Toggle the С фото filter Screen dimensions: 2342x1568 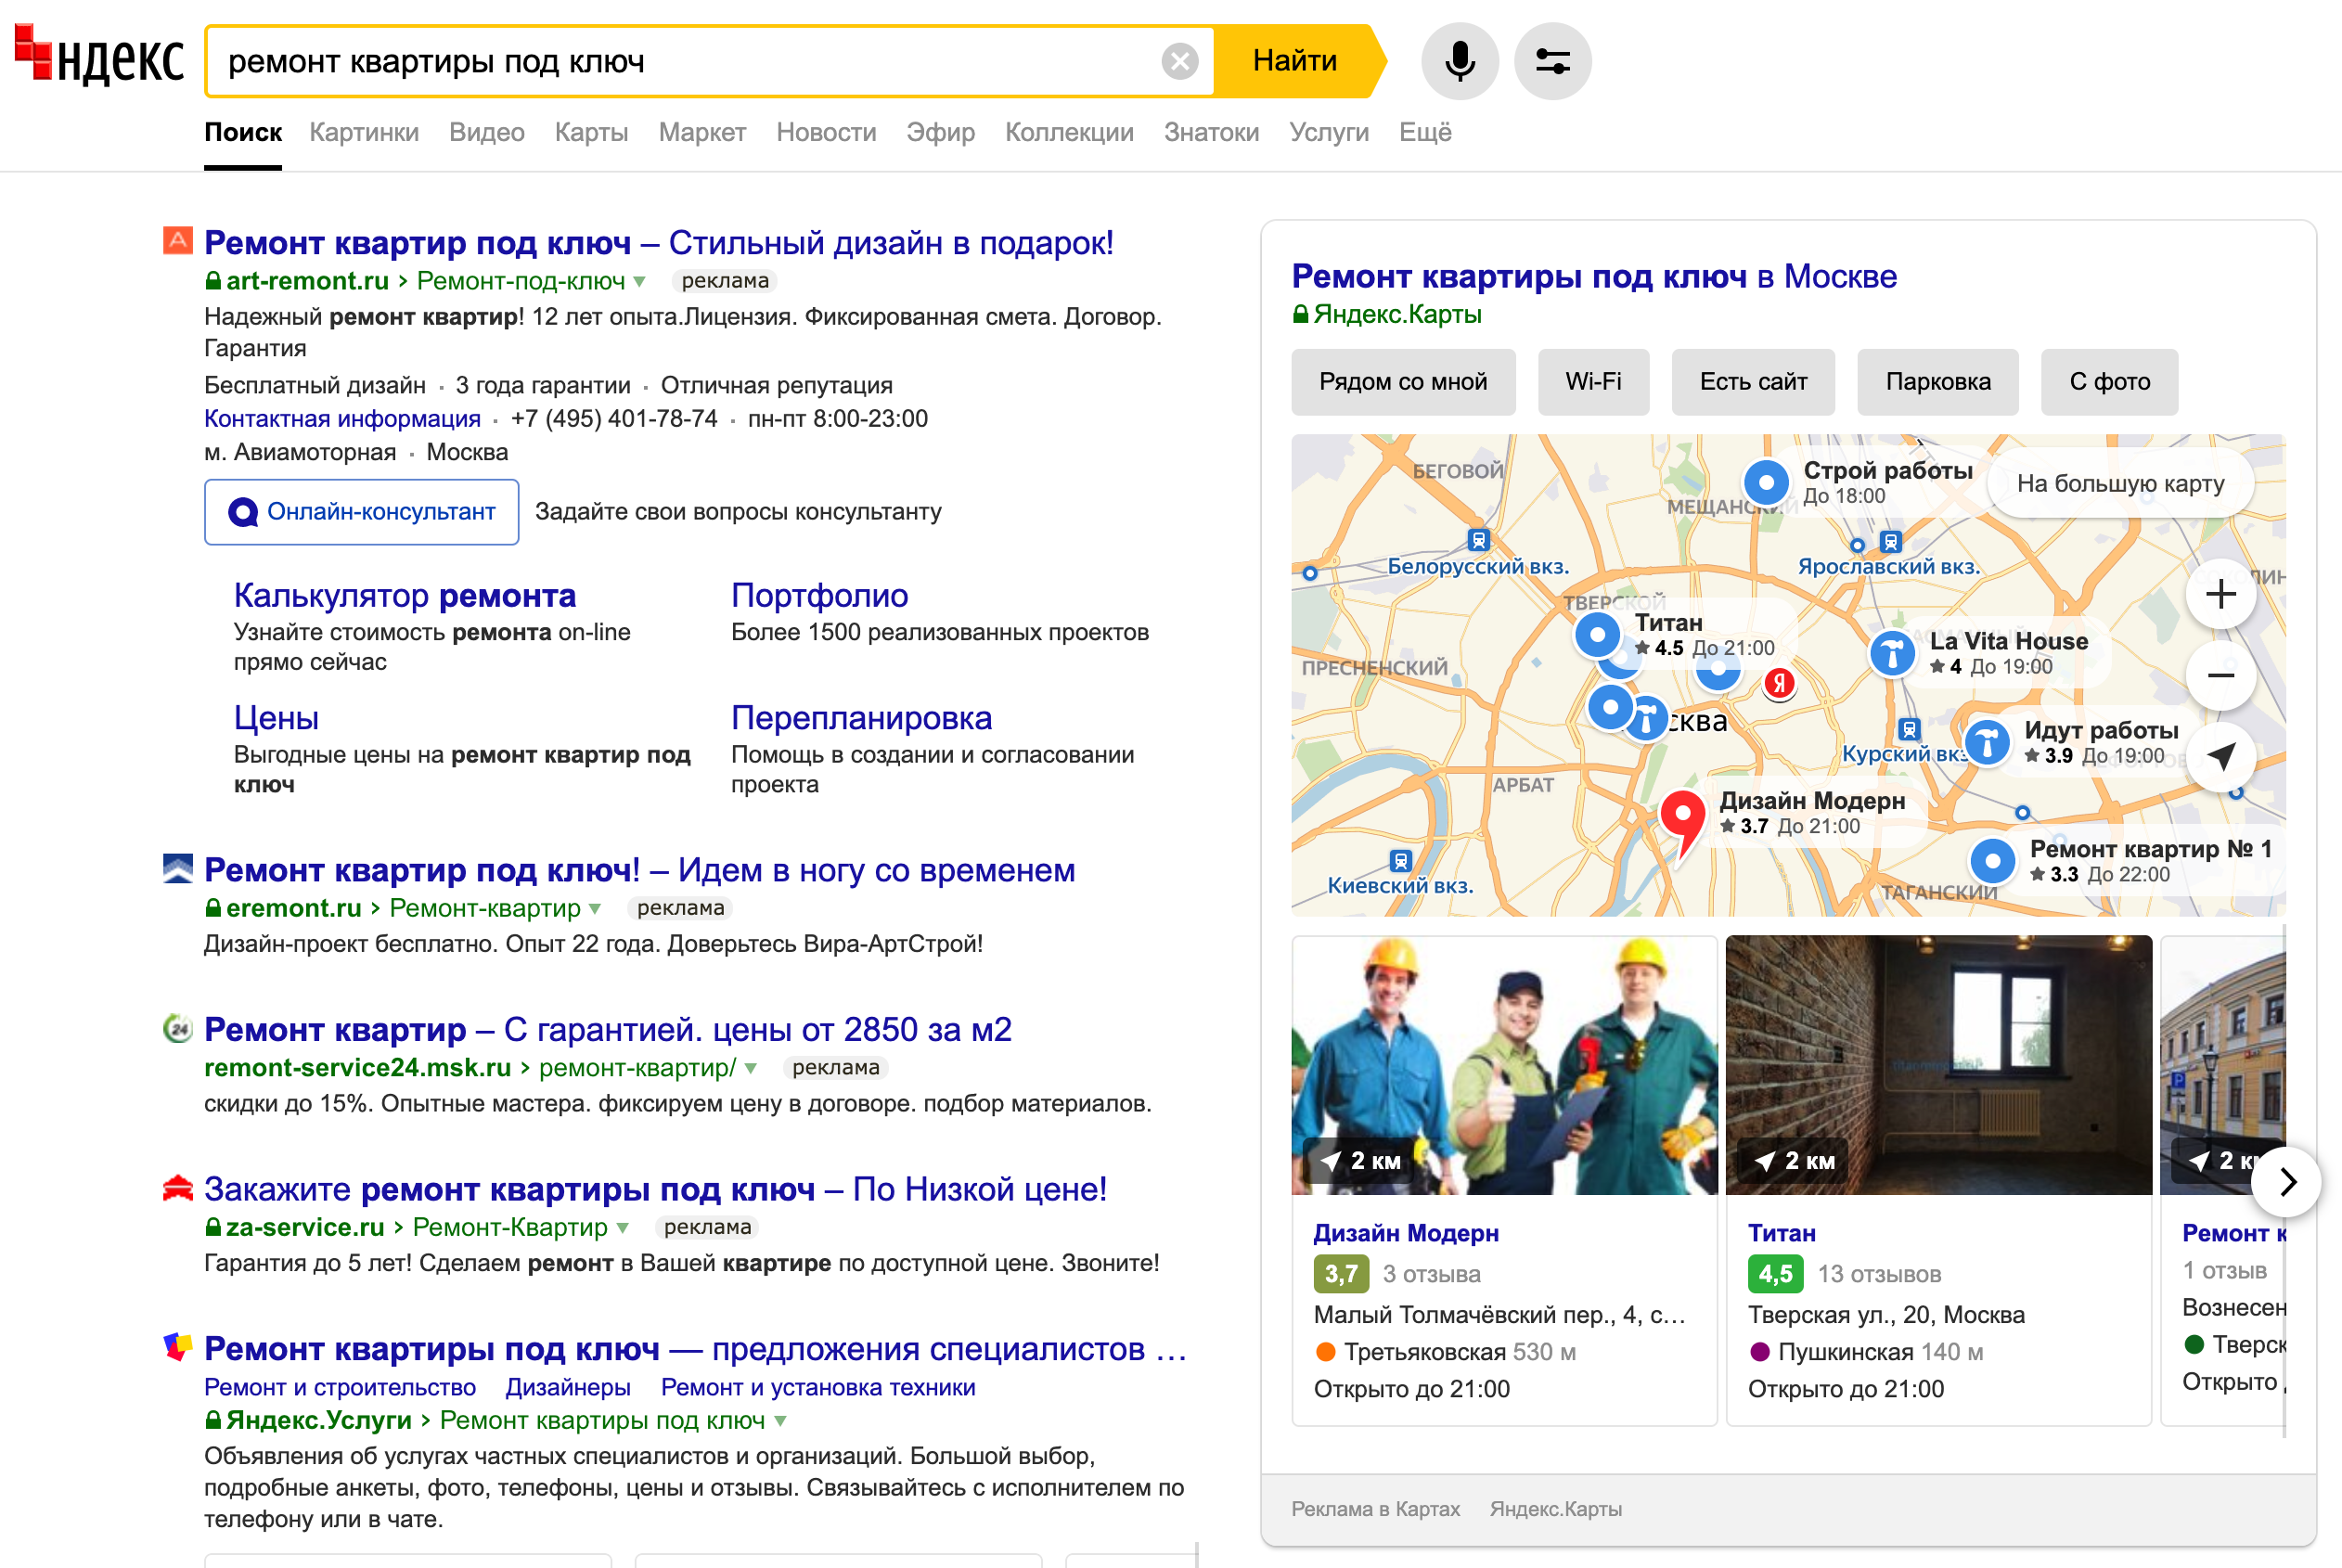[x=2110, y=382]
